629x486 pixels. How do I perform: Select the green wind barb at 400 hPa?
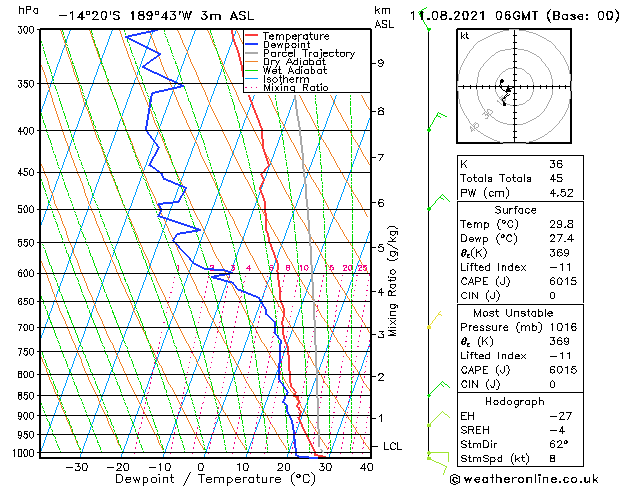[x=437, y=122]
